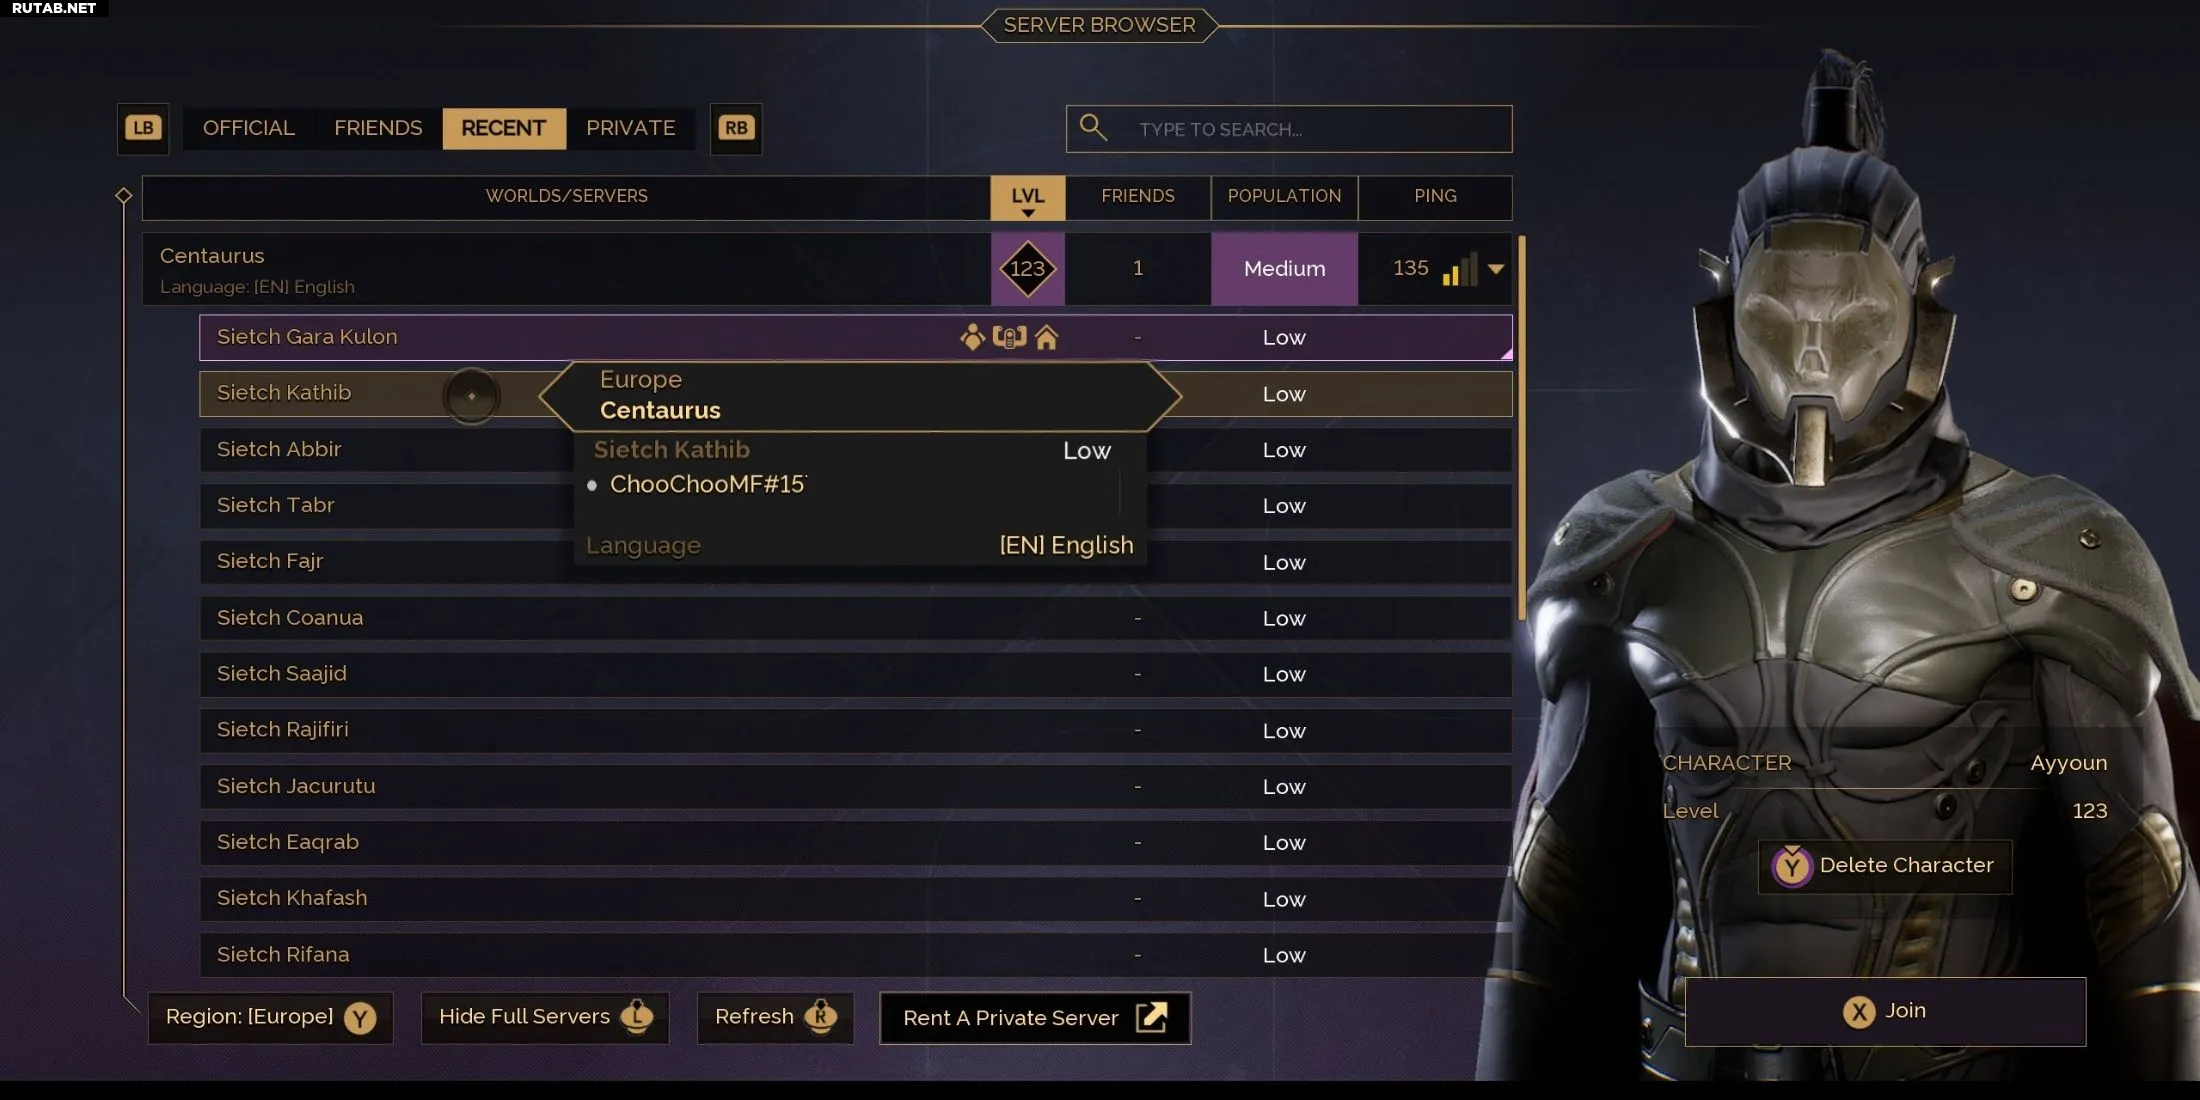Sort by the Population column header

[x=1284, y=197]
